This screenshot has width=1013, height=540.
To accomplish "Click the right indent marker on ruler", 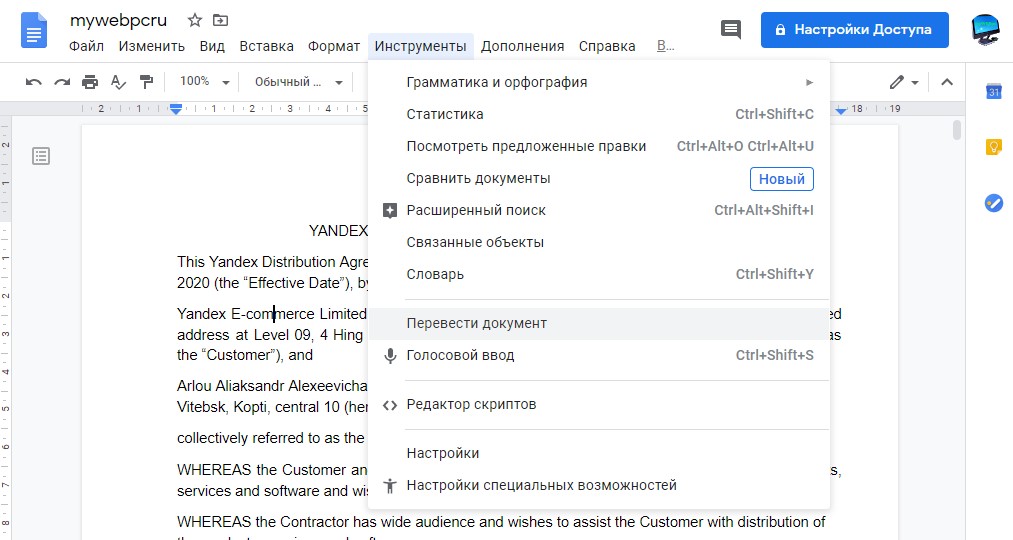I will click(x=841, y=111).
